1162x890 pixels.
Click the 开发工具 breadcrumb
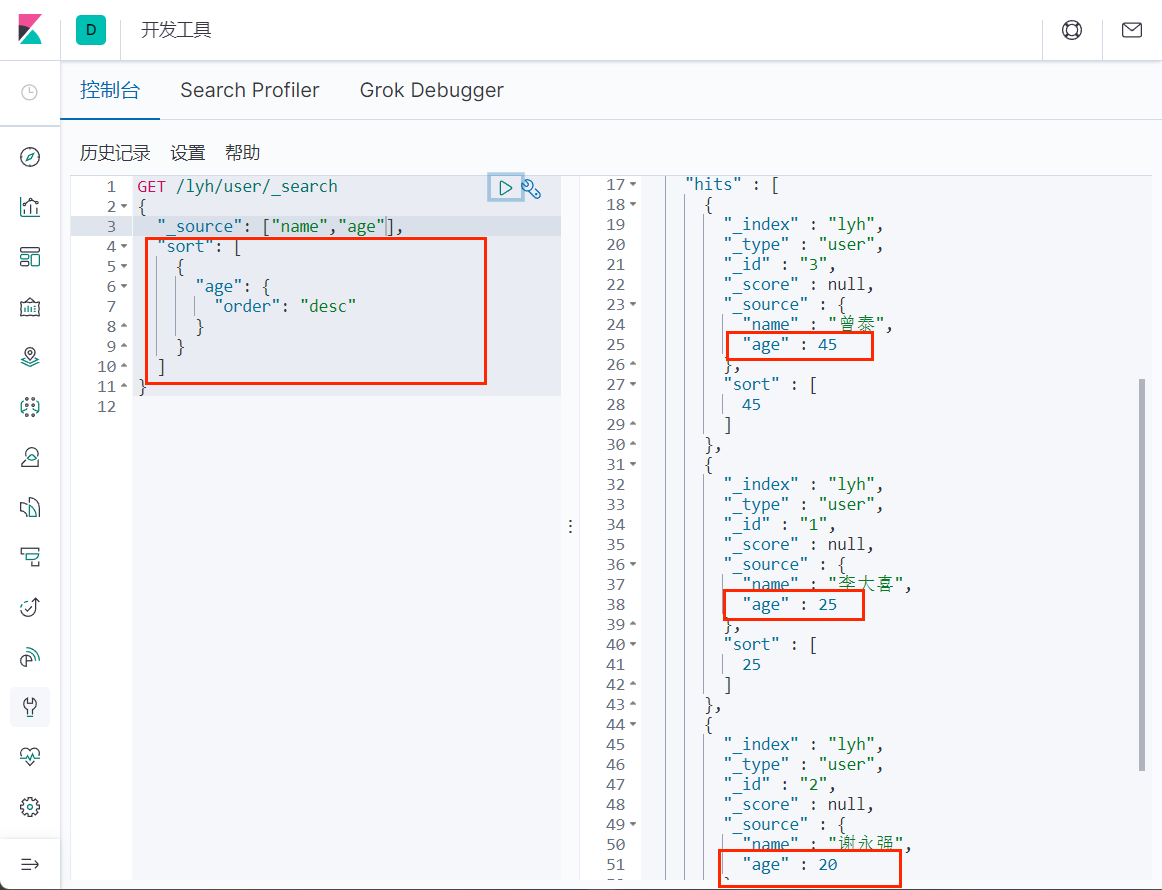176,30
